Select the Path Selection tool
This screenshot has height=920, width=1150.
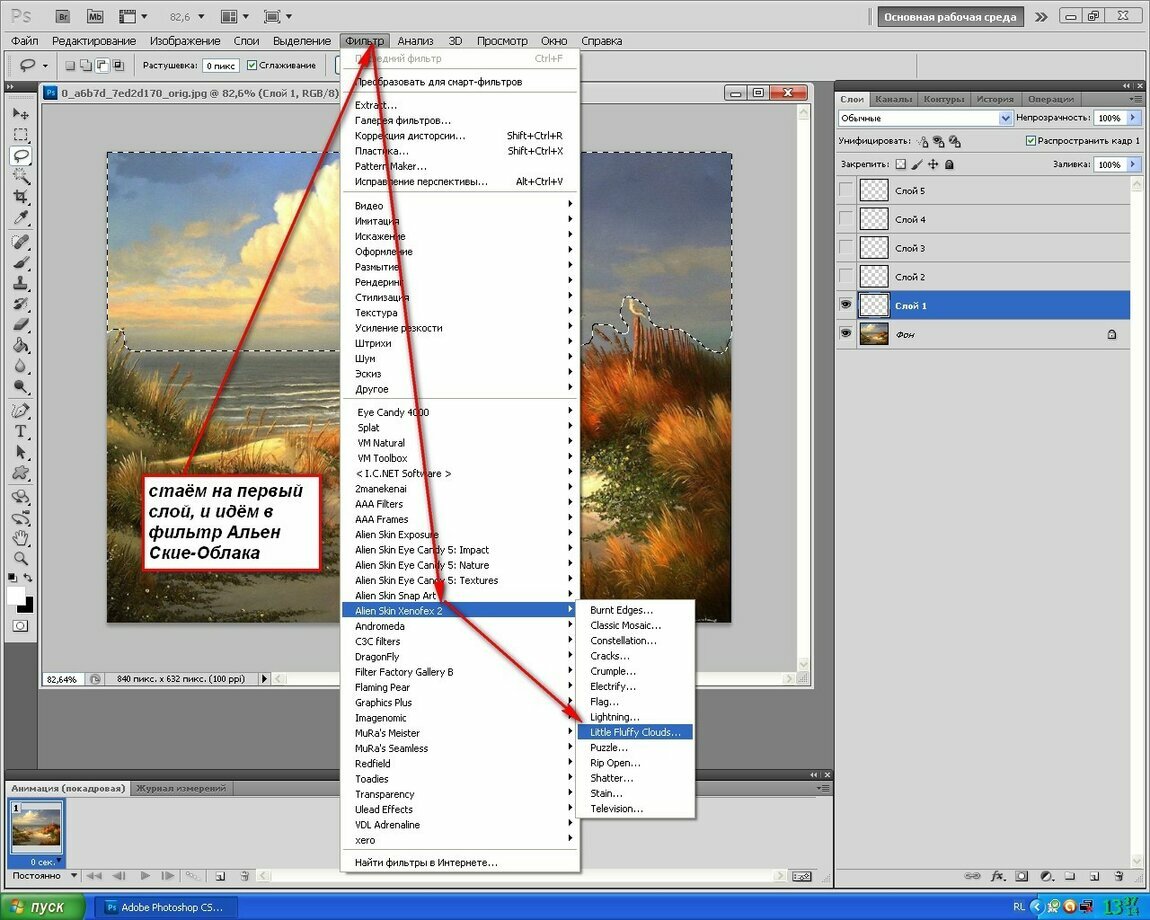tap(21, 452)
